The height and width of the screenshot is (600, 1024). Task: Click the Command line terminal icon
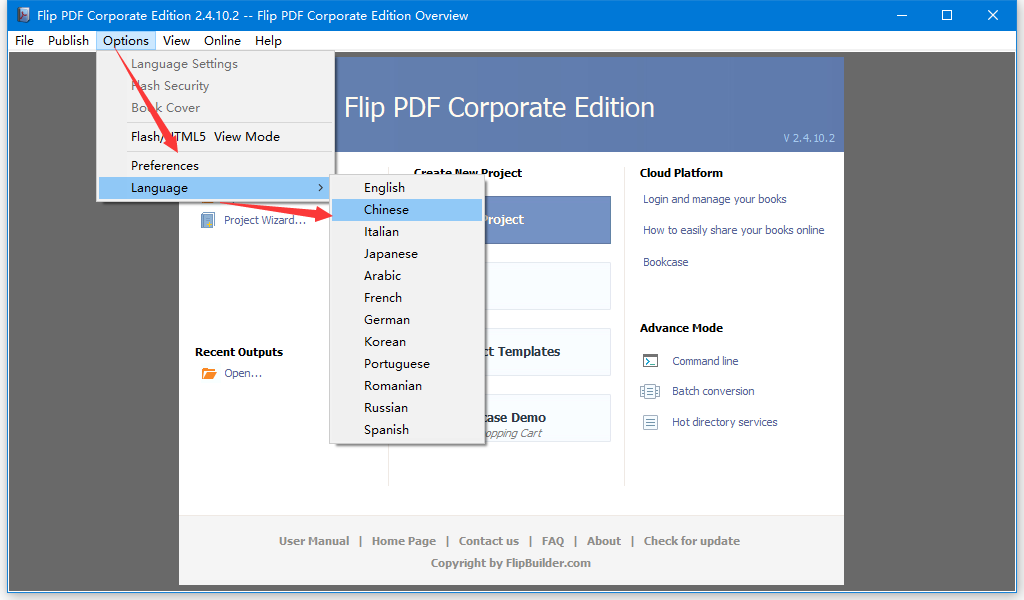[650, 361]
